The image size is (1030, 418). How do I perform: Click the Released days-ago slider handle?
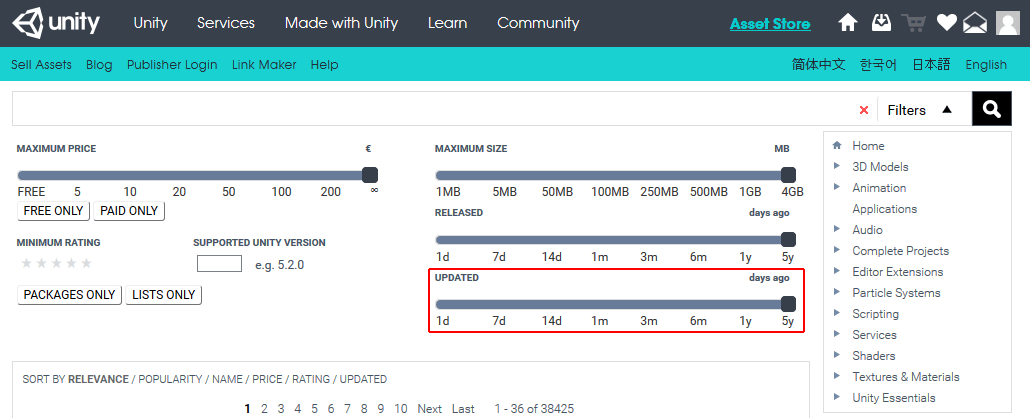[788, 239]
